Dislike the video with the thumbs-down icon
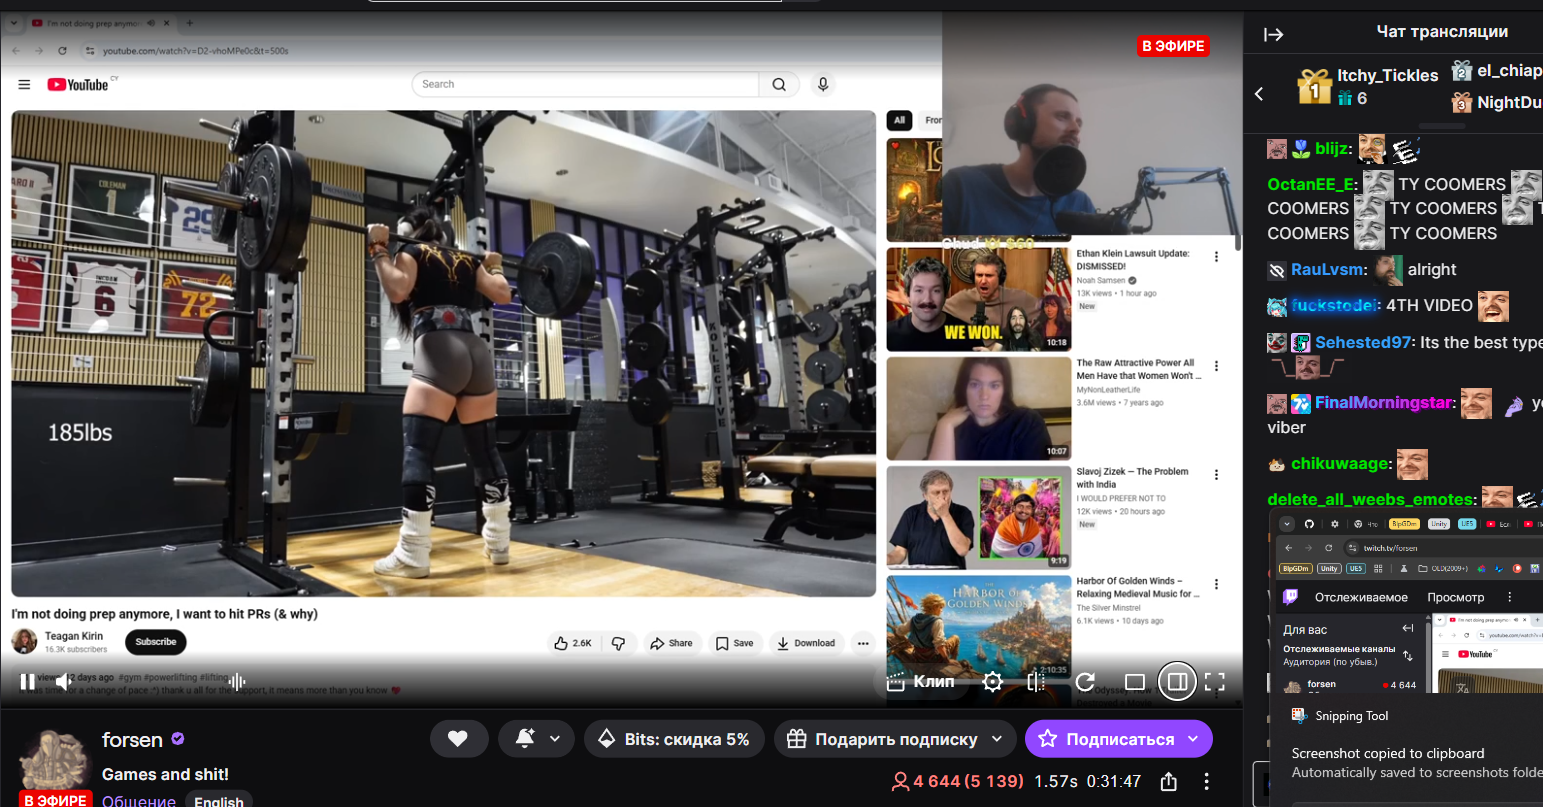The height and width of the screenshot is (807, 1543). [618, 643]
